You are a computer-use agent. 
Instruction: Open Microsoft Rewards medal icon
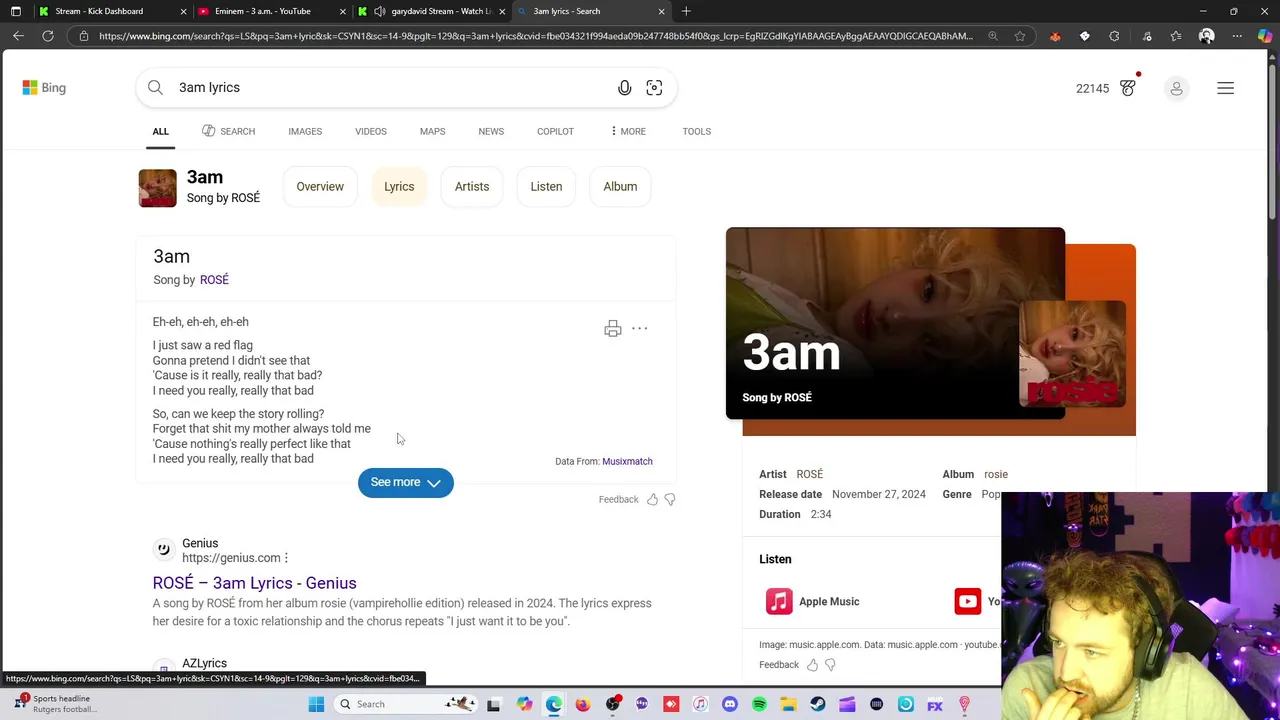click(1128, 88)
